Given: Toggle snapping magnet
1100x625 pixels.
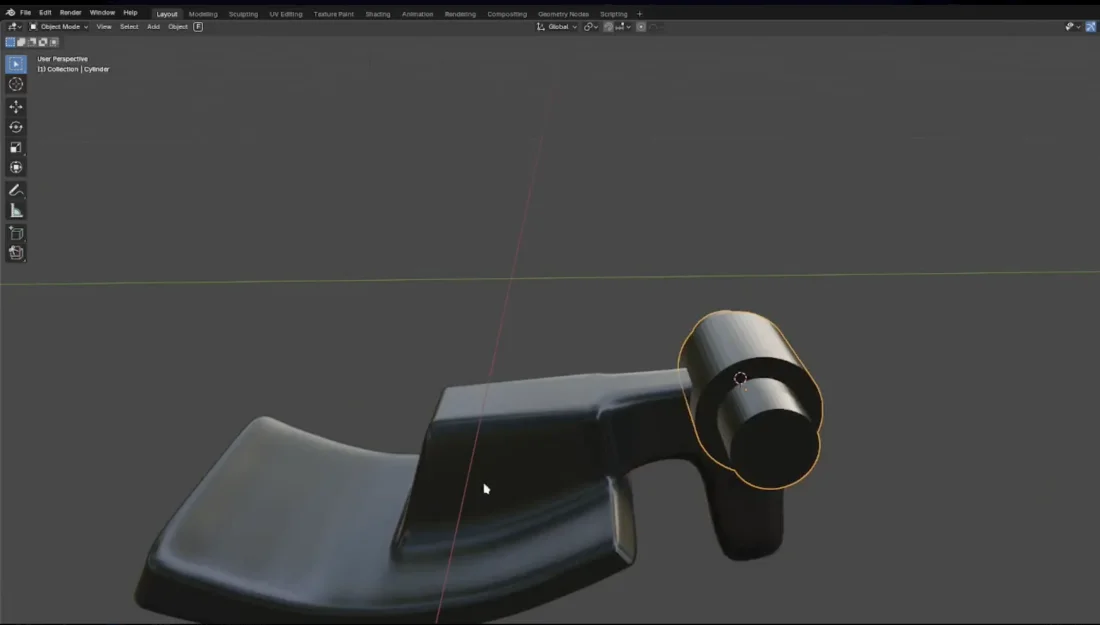Looking at the screenshot, I should click(x=608, y=27).
